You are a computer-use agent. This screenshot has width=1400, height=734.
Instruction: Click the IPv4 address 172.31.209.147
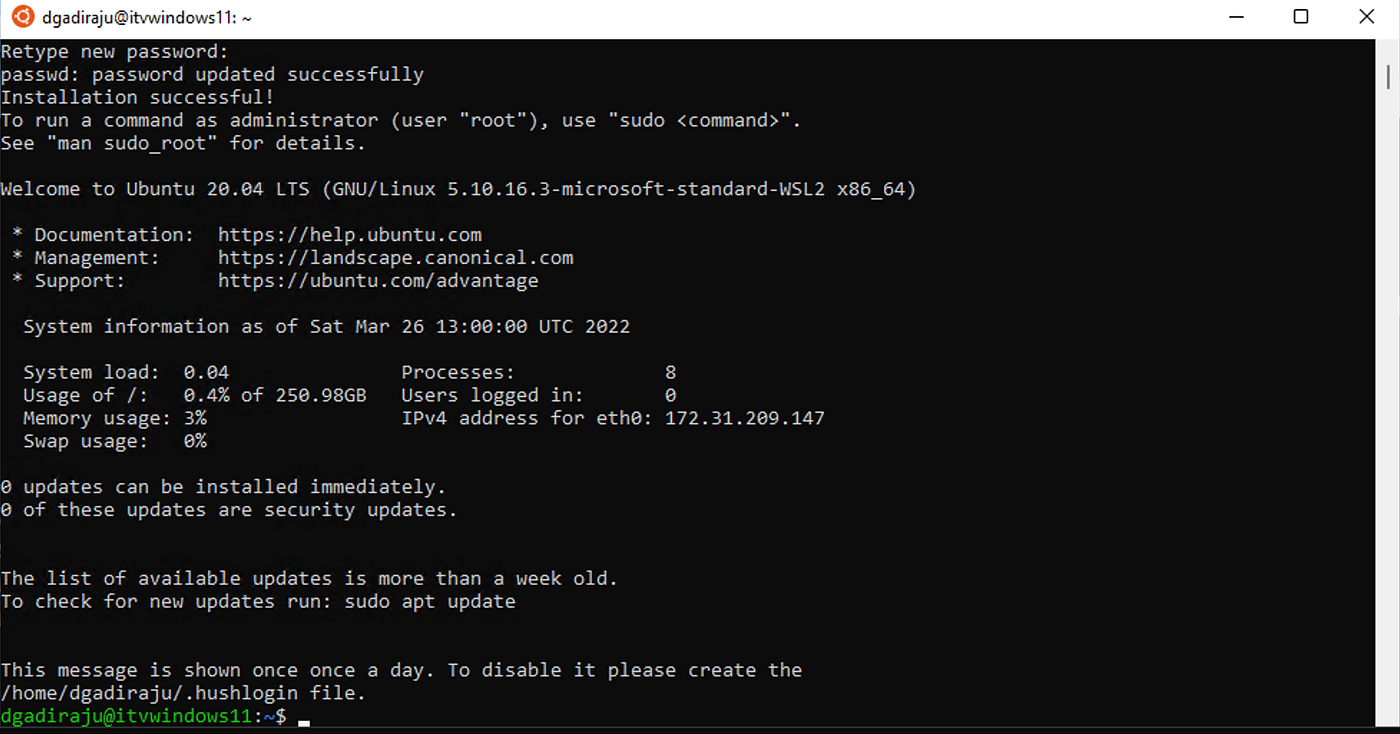point(743,417)
